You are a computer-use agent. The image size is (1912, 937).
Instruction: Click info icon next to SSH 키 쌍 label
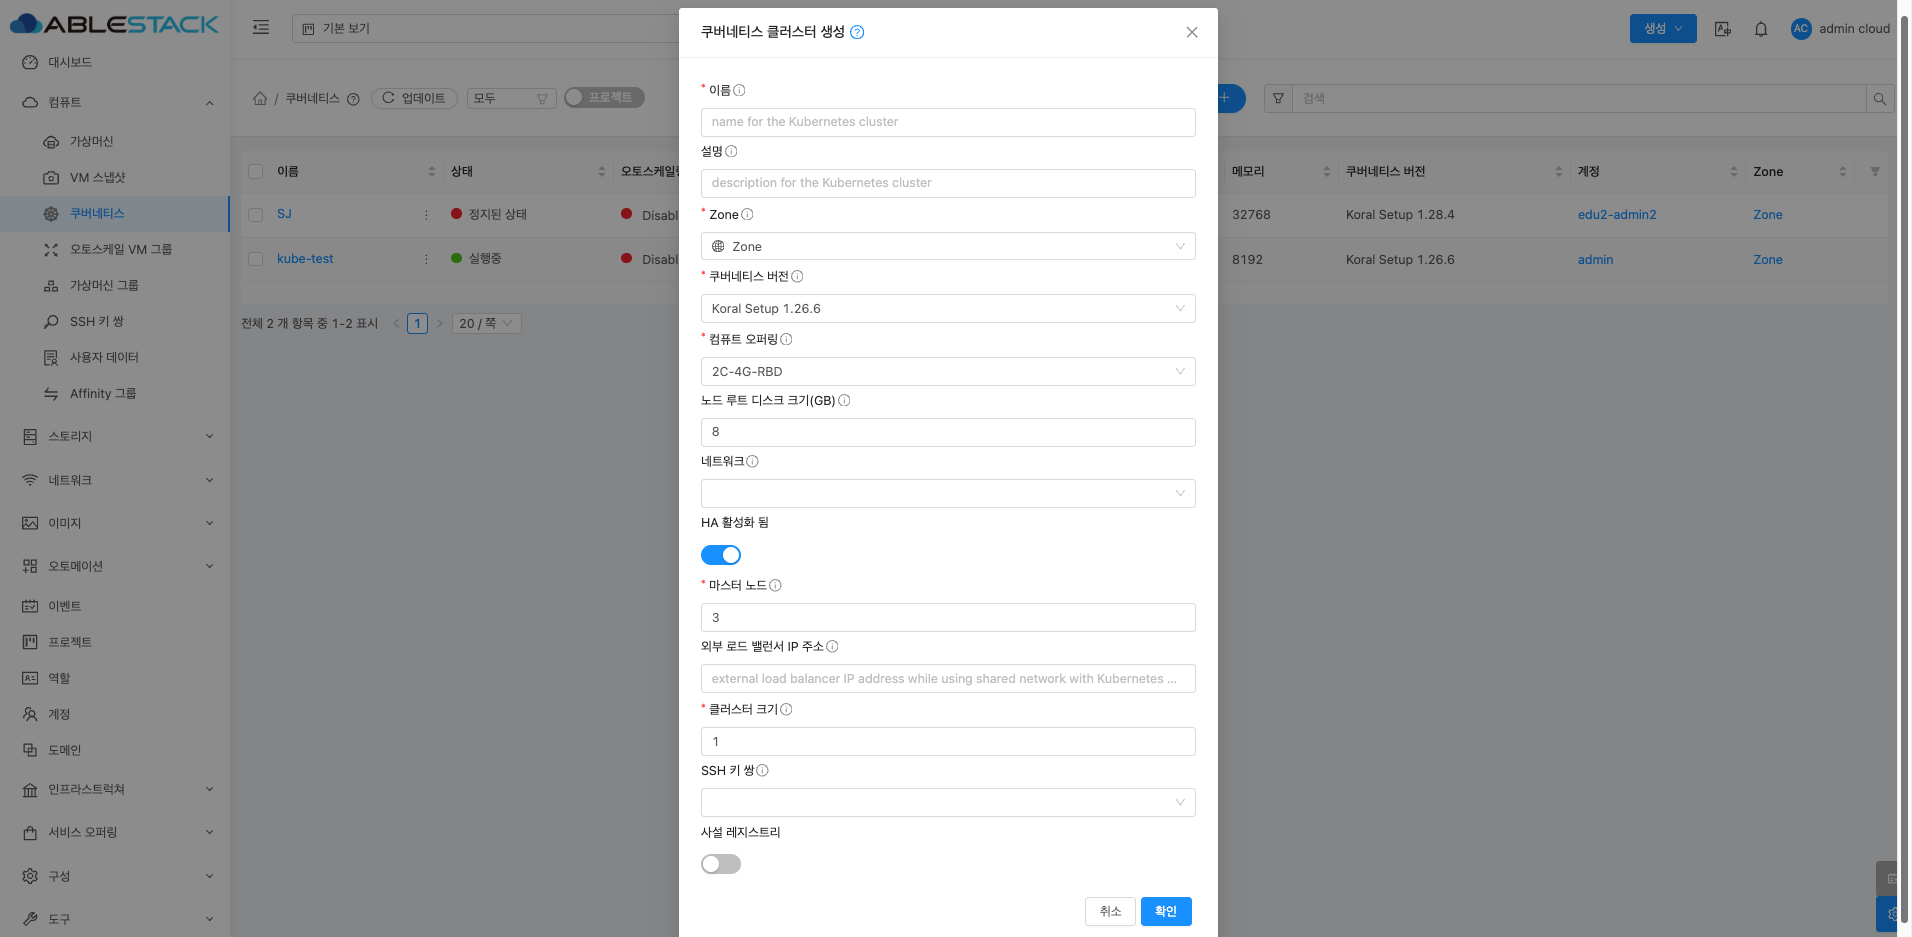(x=762, y=770)
